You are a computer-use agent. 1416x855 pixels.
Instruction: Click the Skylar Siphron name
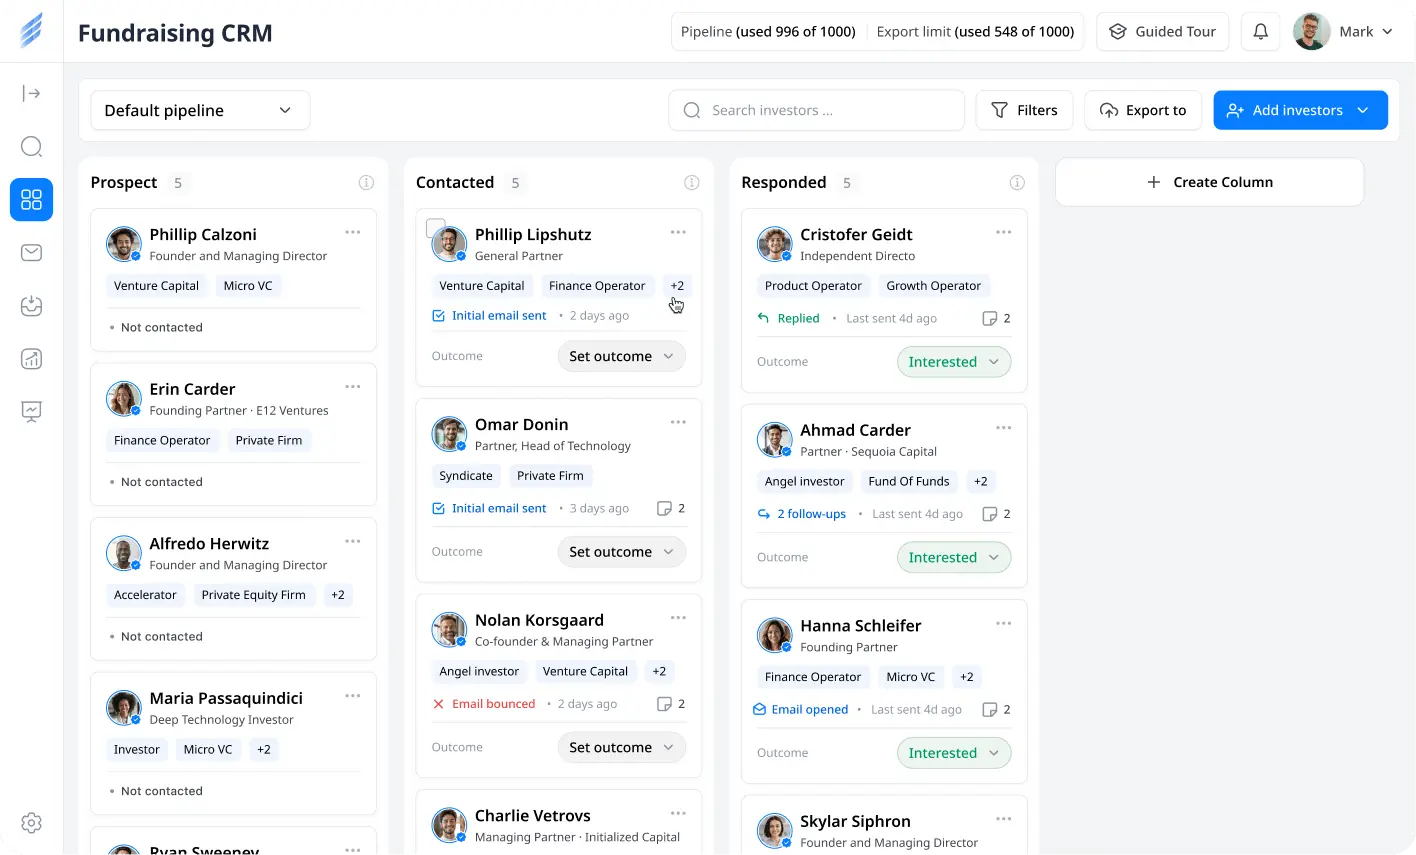point(855,822)
